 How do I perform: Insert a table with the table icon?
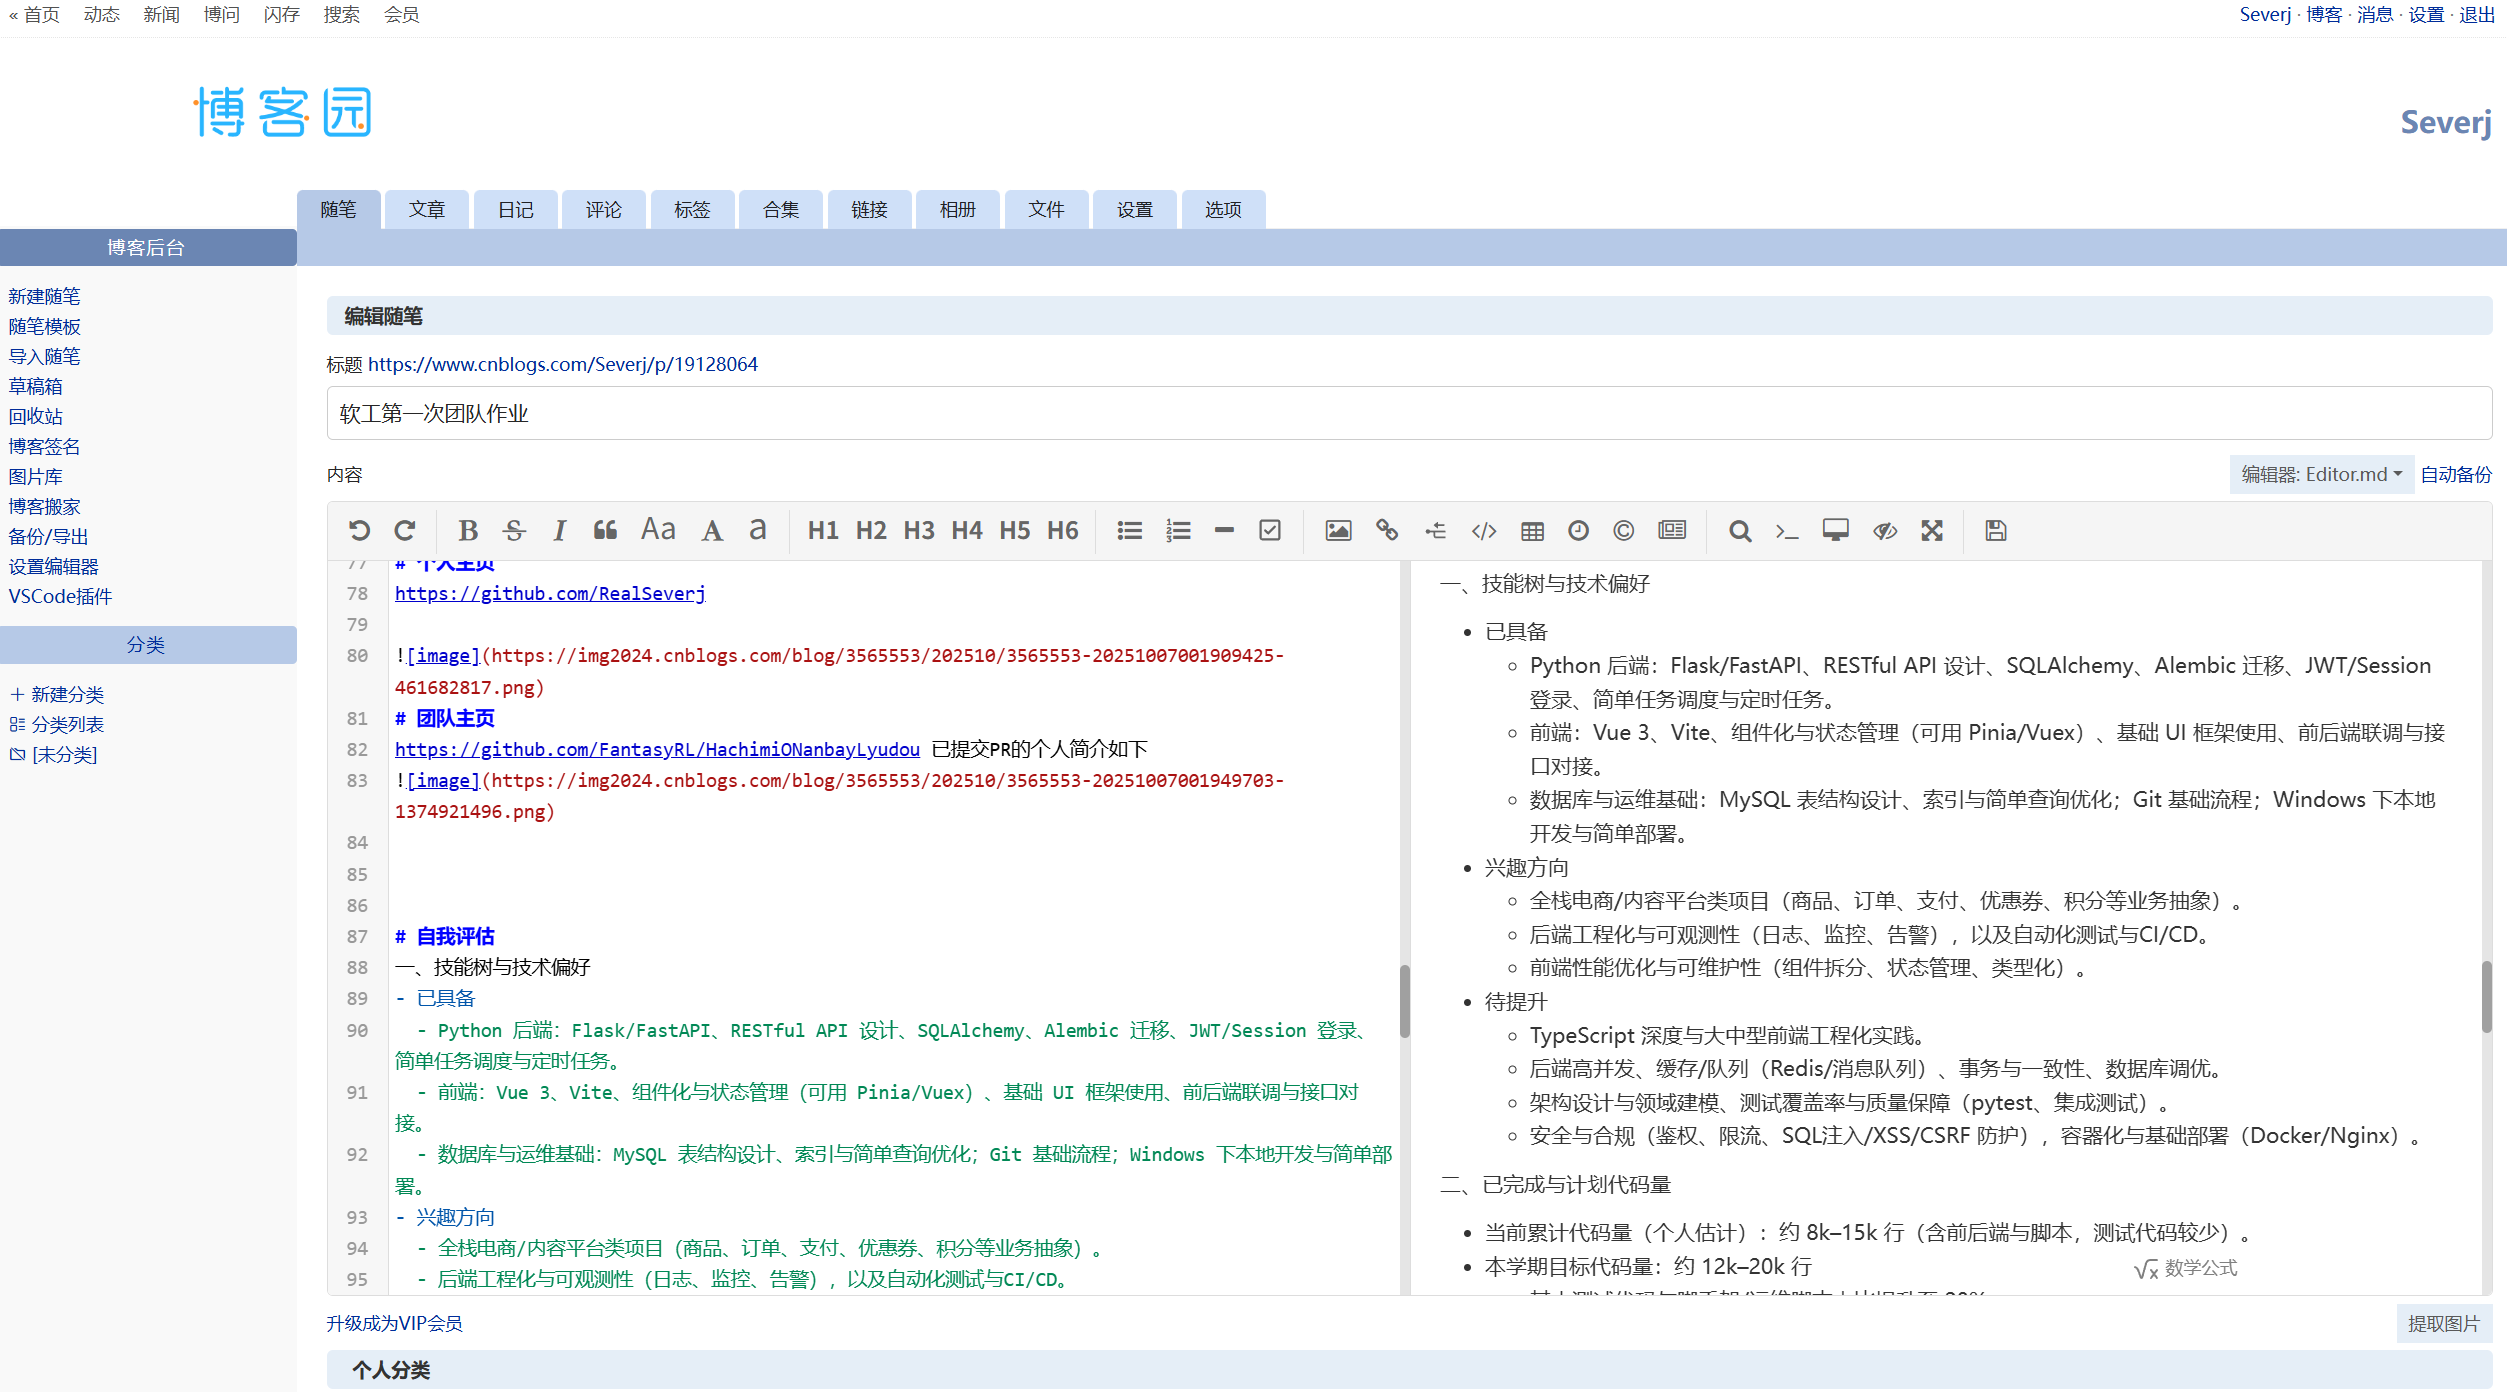pos(1532,531)
